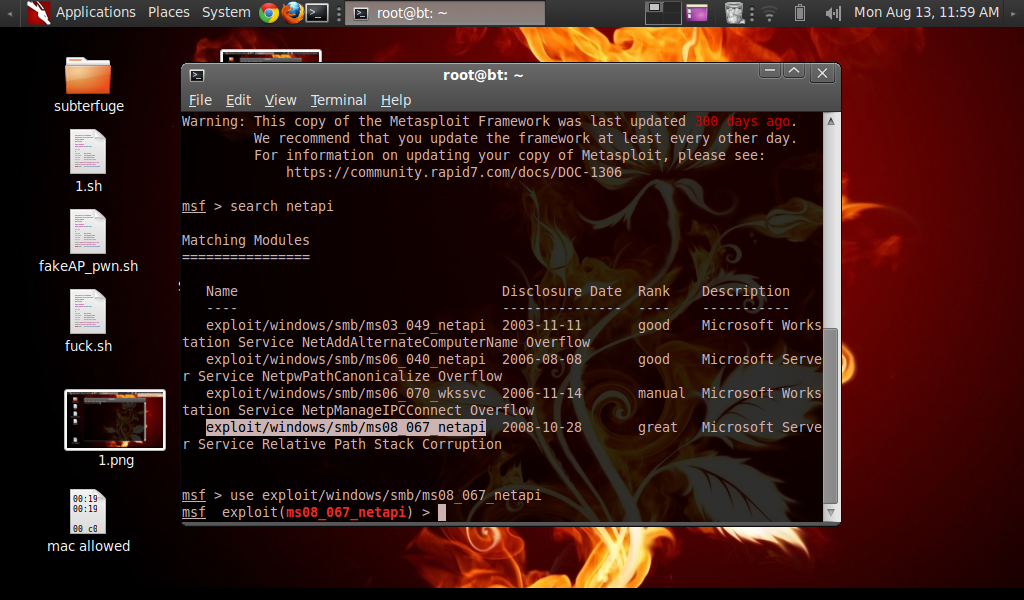Select the 1.sh script file icon
This screenshot has height=600, width=1024.
tap(88, 151)
